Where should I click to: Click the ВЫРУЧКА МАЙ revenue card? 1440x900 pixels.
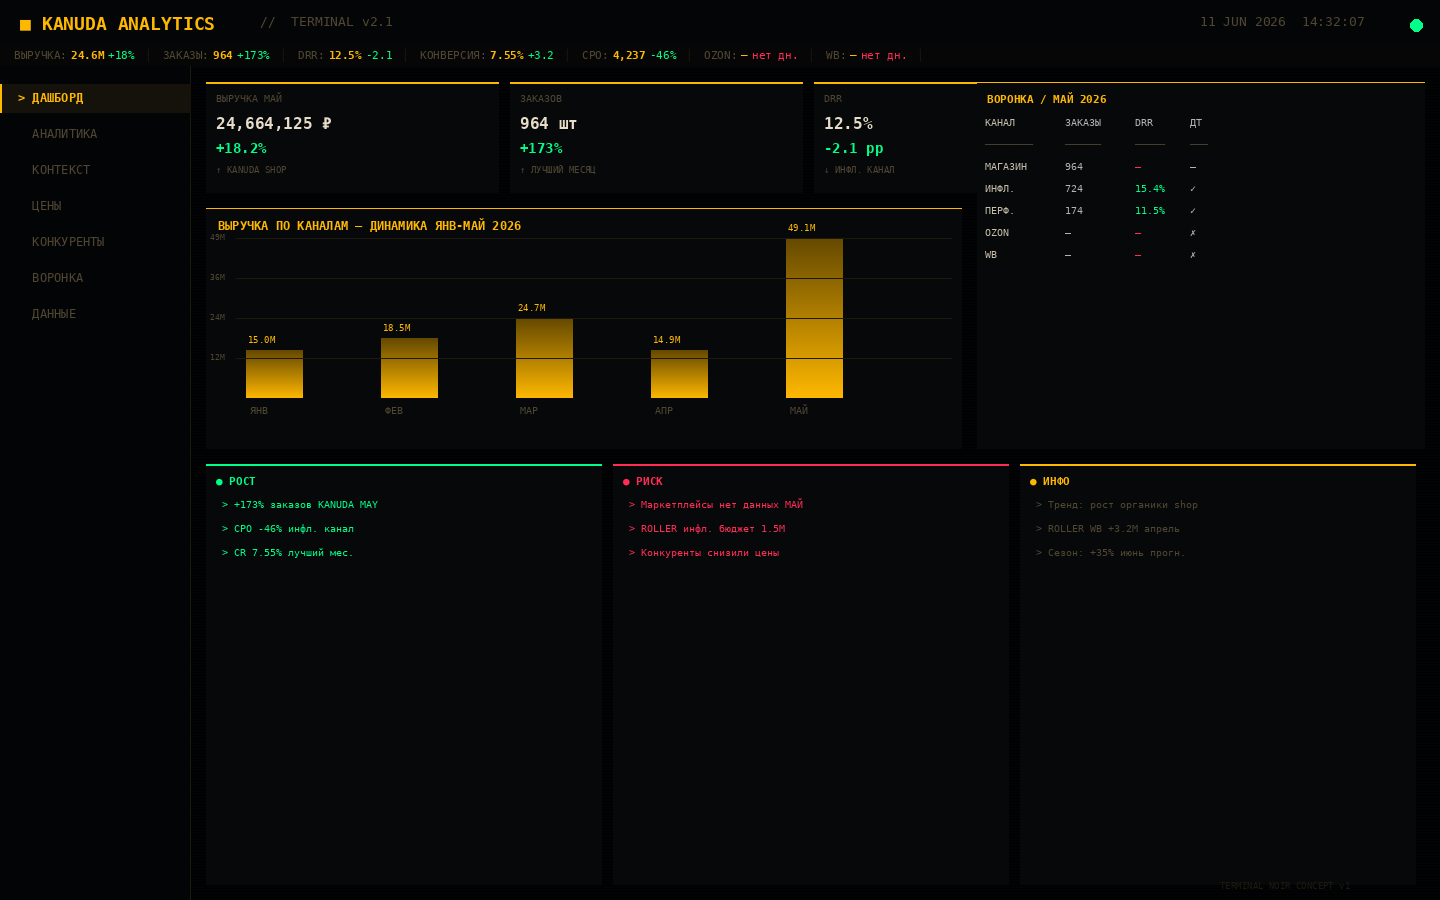point(352,138)
